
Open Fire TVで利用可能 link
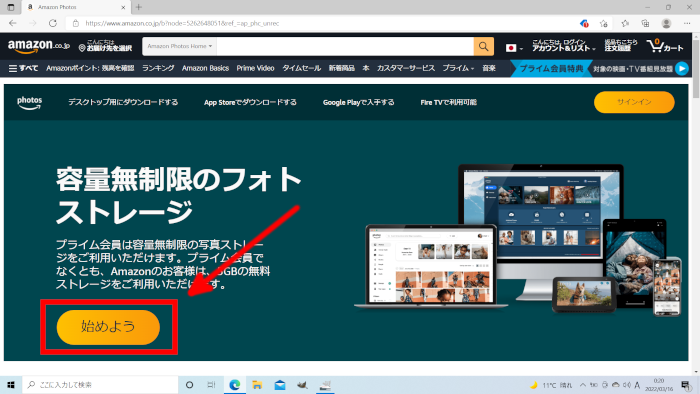tap(448, 102)
